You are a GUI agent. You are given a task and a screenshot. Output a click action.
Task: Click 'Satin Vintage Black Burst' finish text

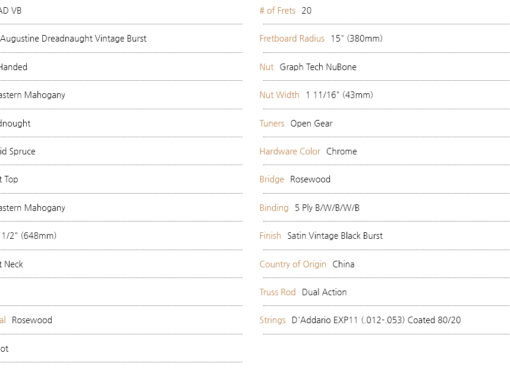(335, 236)
